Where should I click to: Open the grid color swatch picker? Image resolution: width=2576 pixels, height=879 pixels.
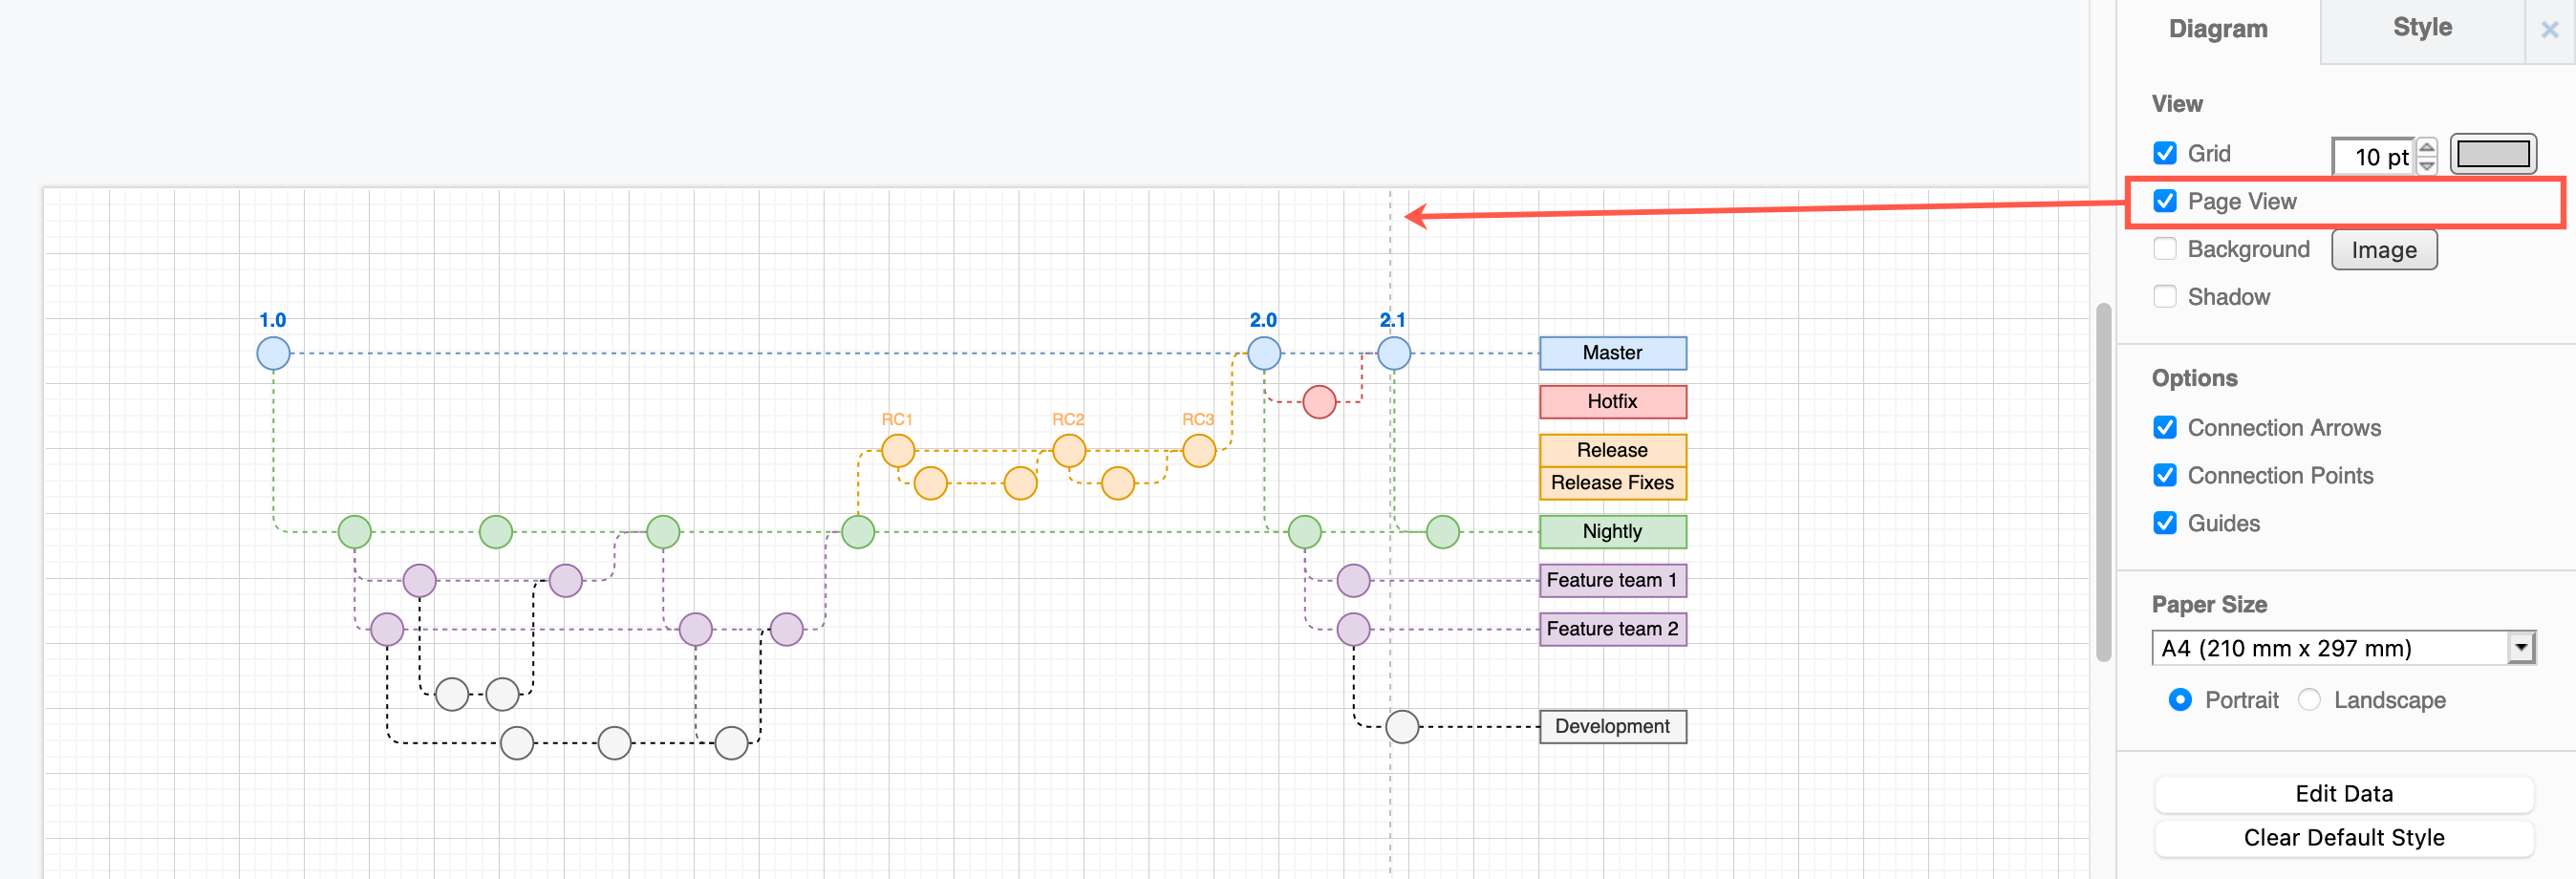pos(2494,154)
